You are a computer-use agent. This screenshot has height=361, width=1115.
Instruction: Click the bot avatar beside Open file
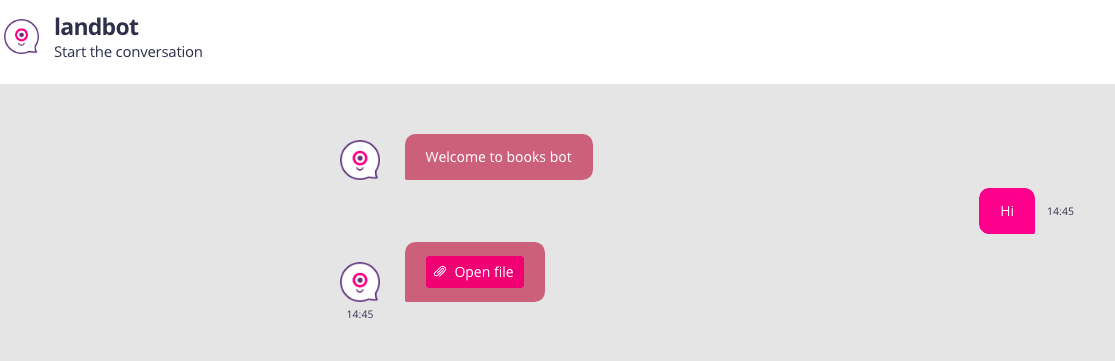(x=360, y=281)
